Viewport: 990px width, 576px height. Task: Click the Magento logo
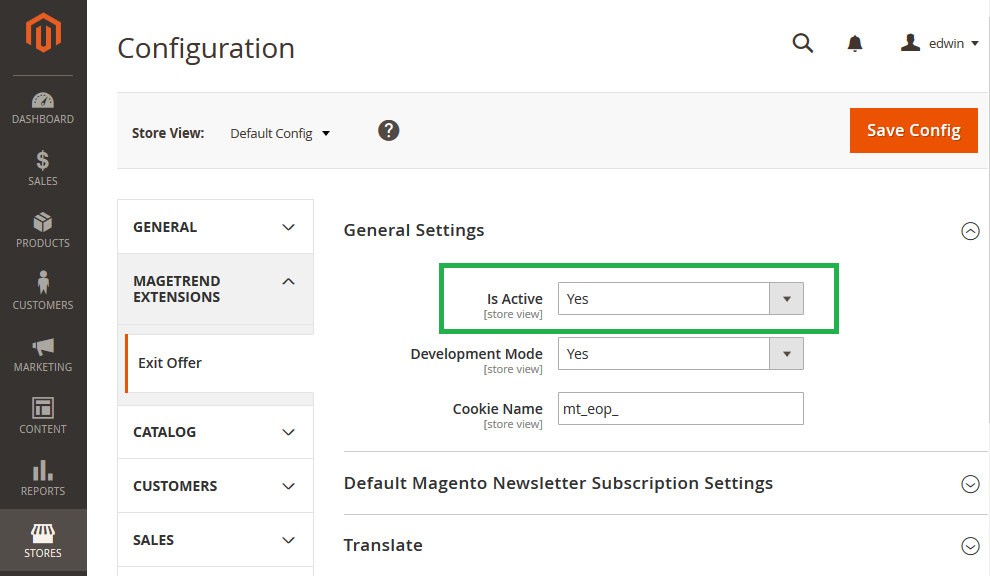pyautogui.click(x=43, y=33)
